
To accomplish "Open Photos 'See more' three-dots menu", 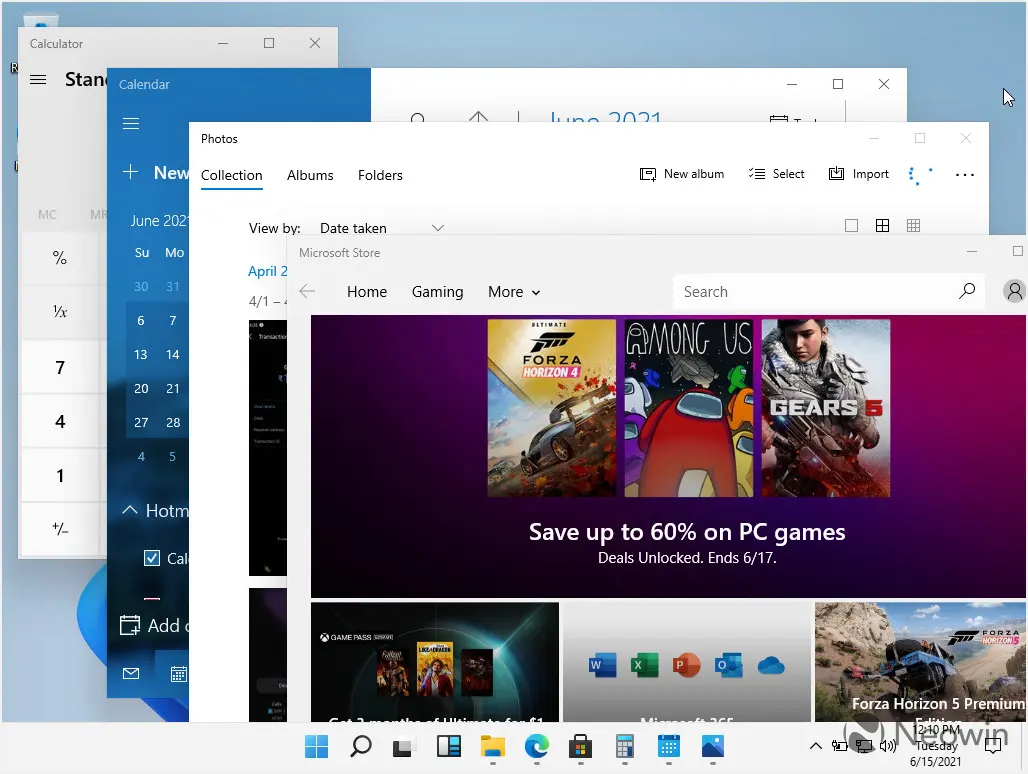I will [x=964, y=175].
